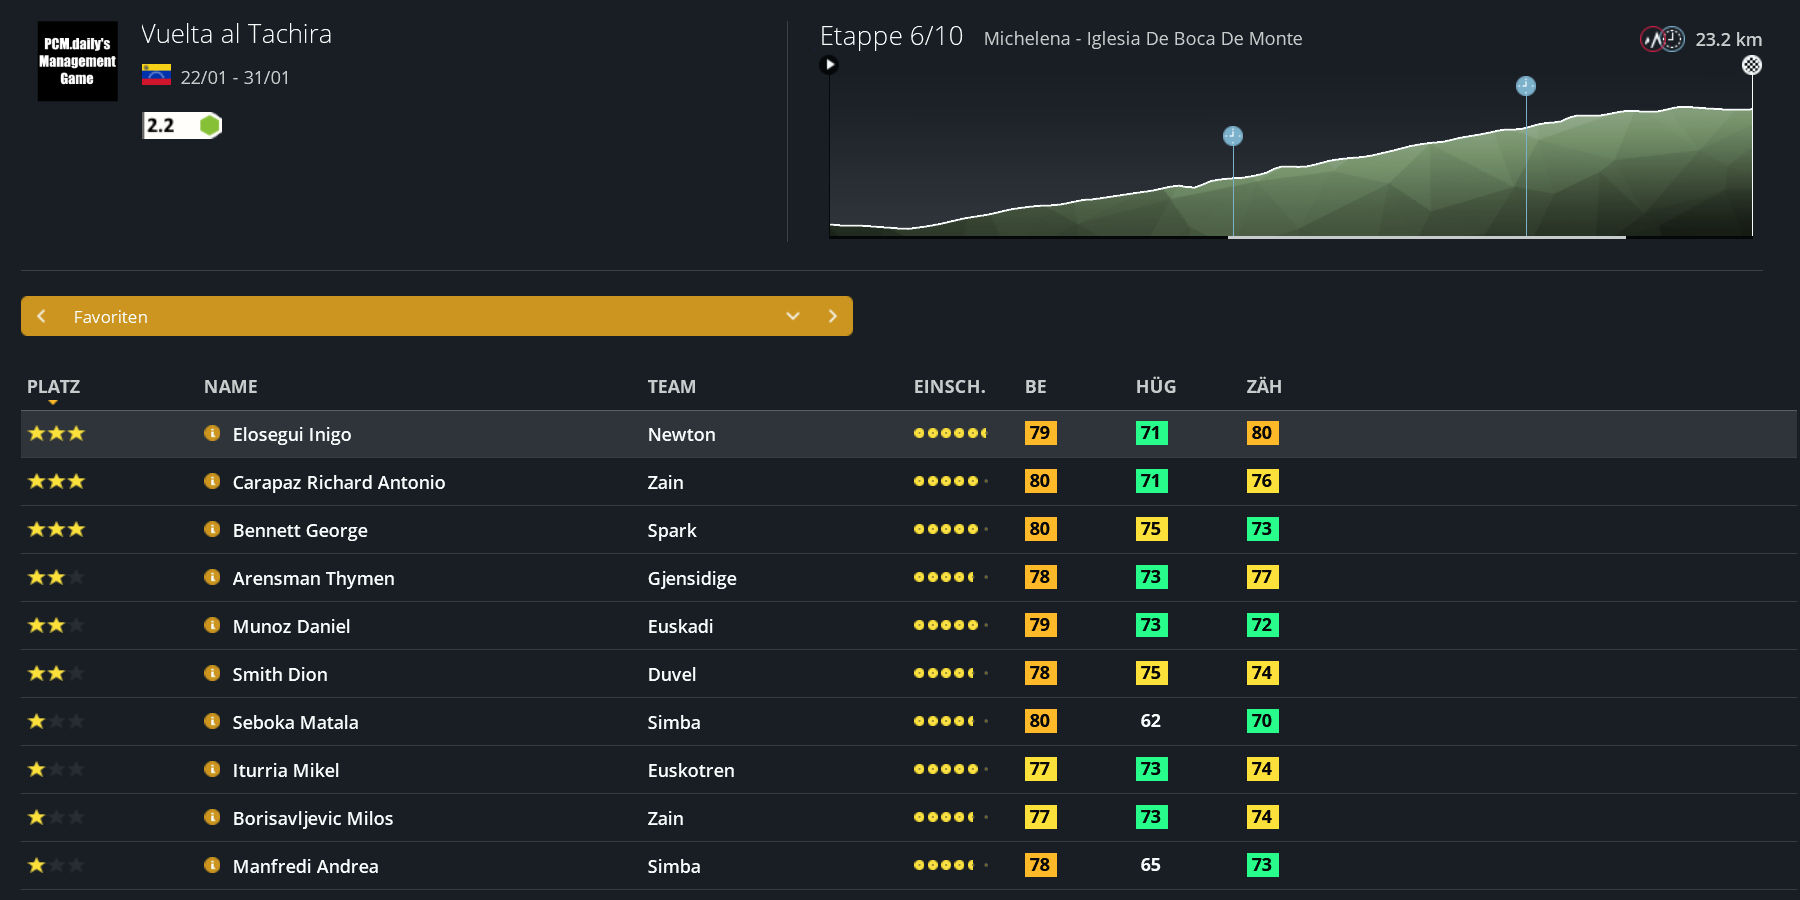Open rider Borisavljevic Milos

pyautogui.click(x=313, y=818)
